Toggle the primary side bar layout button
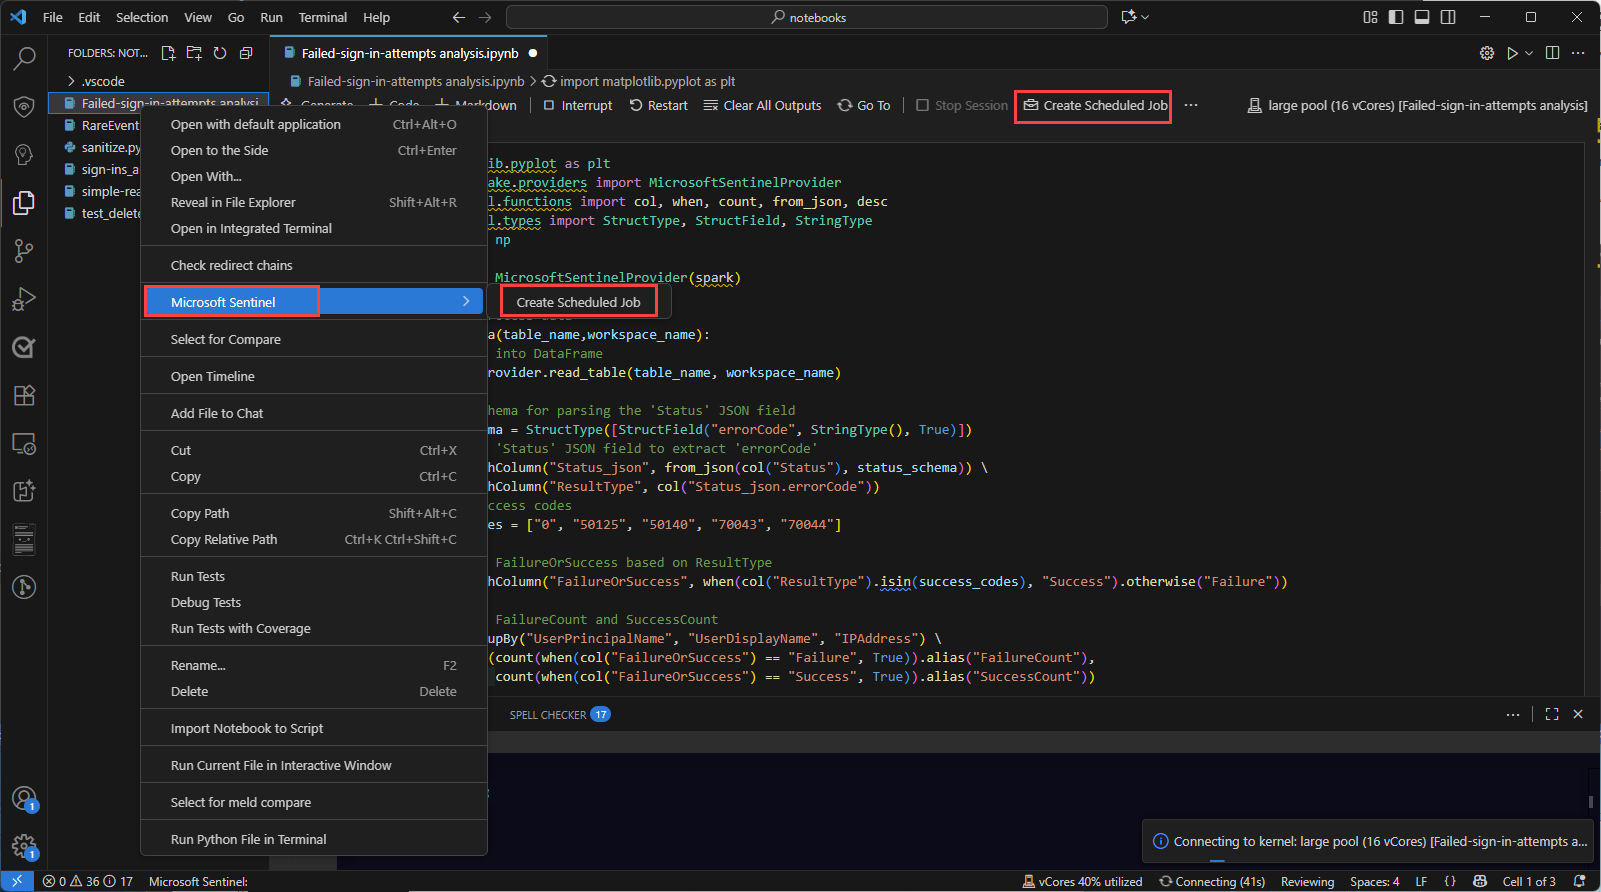 point(1396,17)
